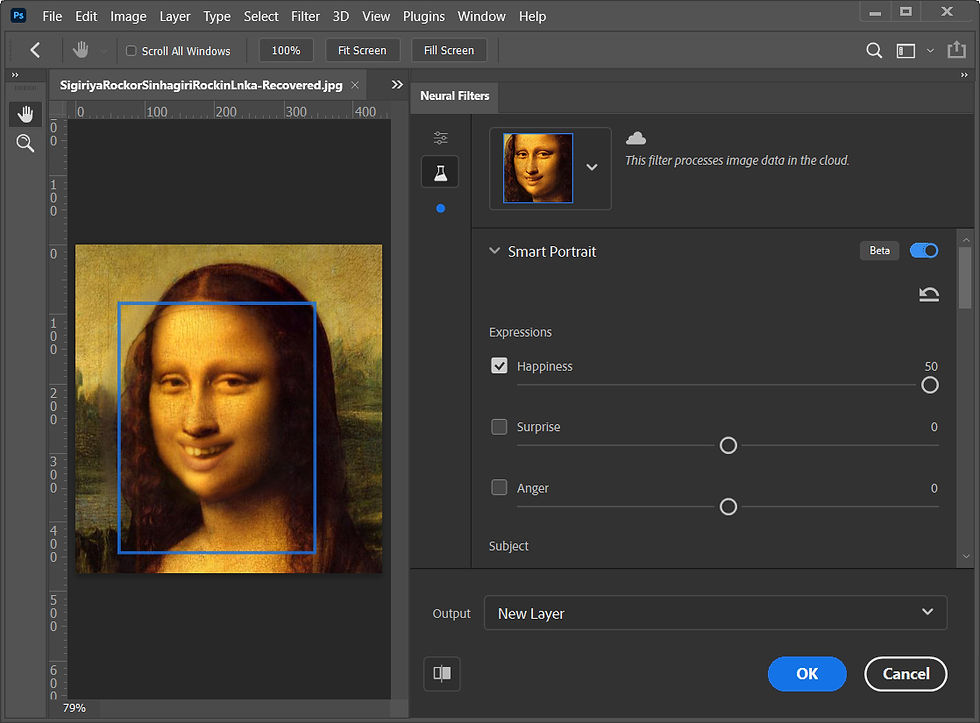
Task: Open the Select menu
Action: (261, 16)
